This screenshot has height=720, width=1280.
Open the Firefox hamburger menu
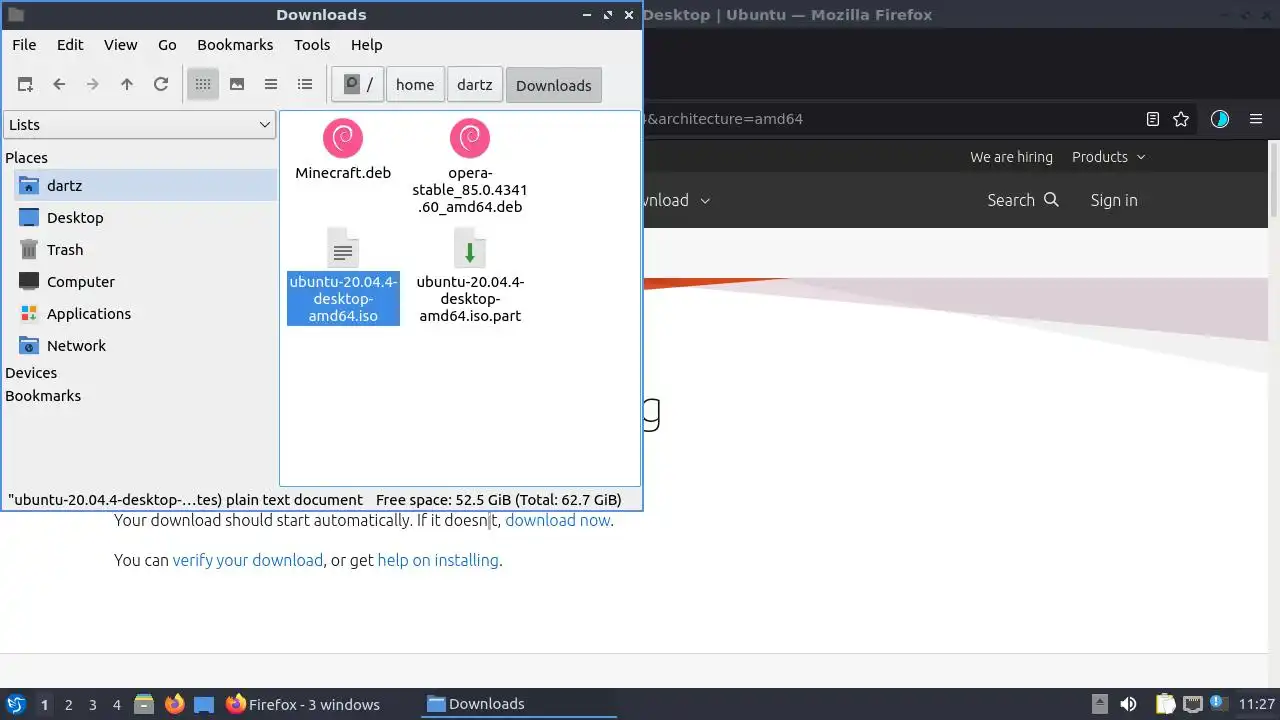coord(1256,119)
